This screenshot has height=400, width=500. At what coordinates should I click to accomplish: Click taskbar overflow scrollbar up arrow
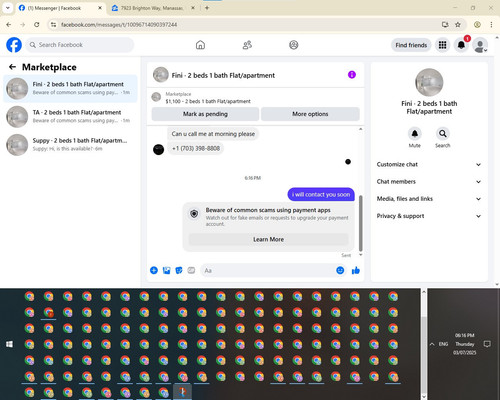coord(424,292)
